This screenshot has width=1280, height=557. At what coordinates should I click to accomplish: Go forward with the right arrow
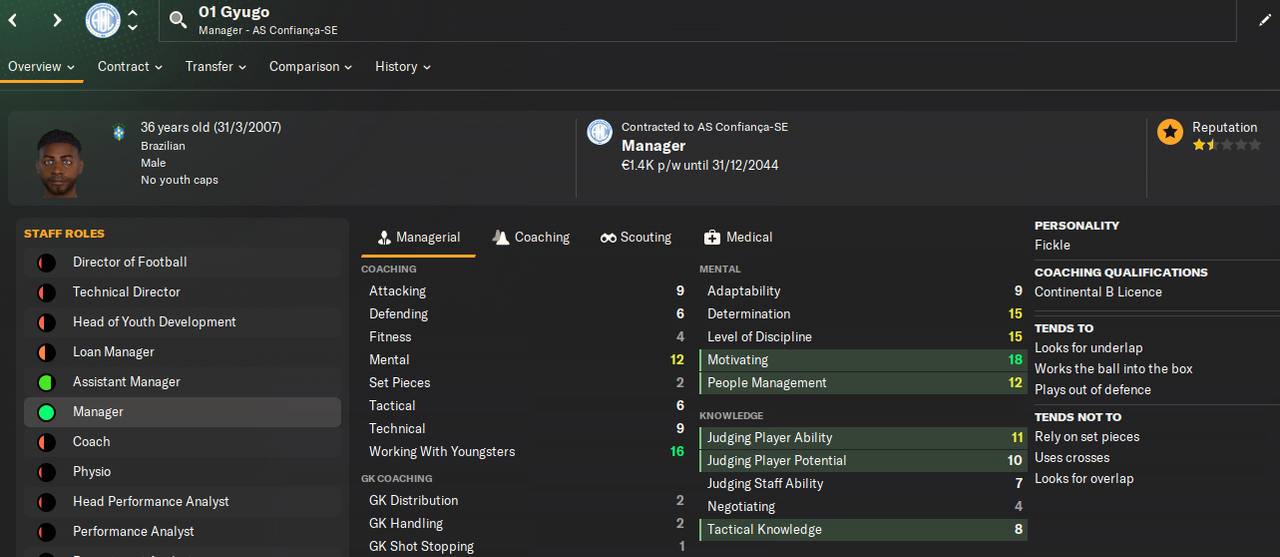(x=57, y=20)
